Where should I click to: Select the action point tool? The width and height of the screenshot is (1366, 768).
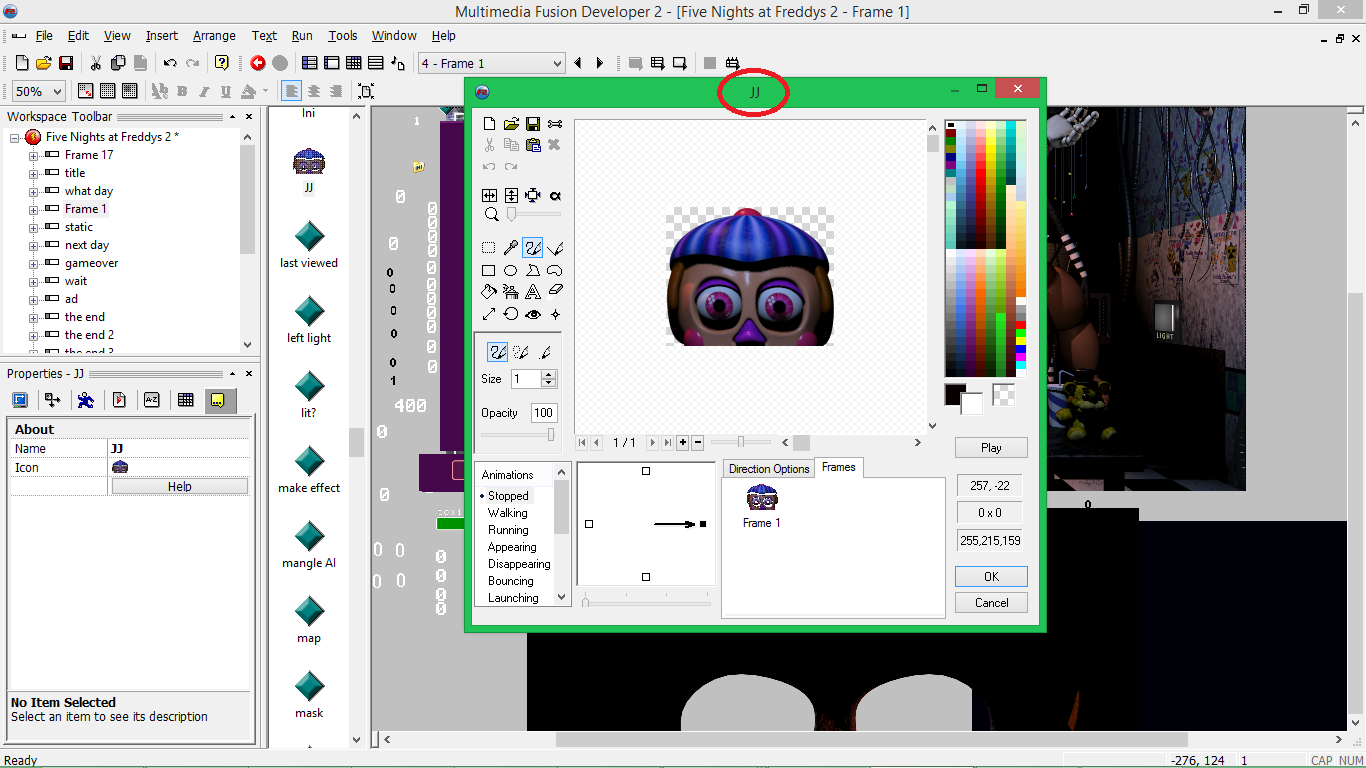(x=555, y=314)
